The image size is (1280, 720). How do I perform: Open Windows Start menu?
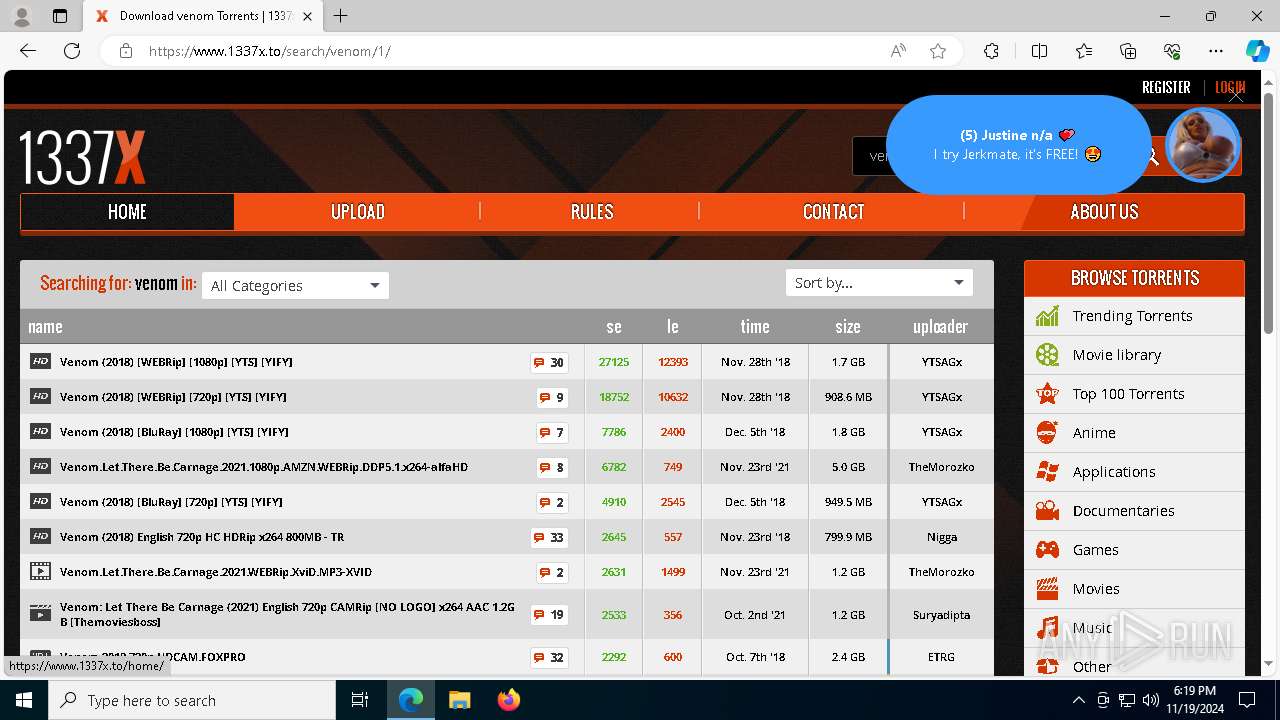24,700
